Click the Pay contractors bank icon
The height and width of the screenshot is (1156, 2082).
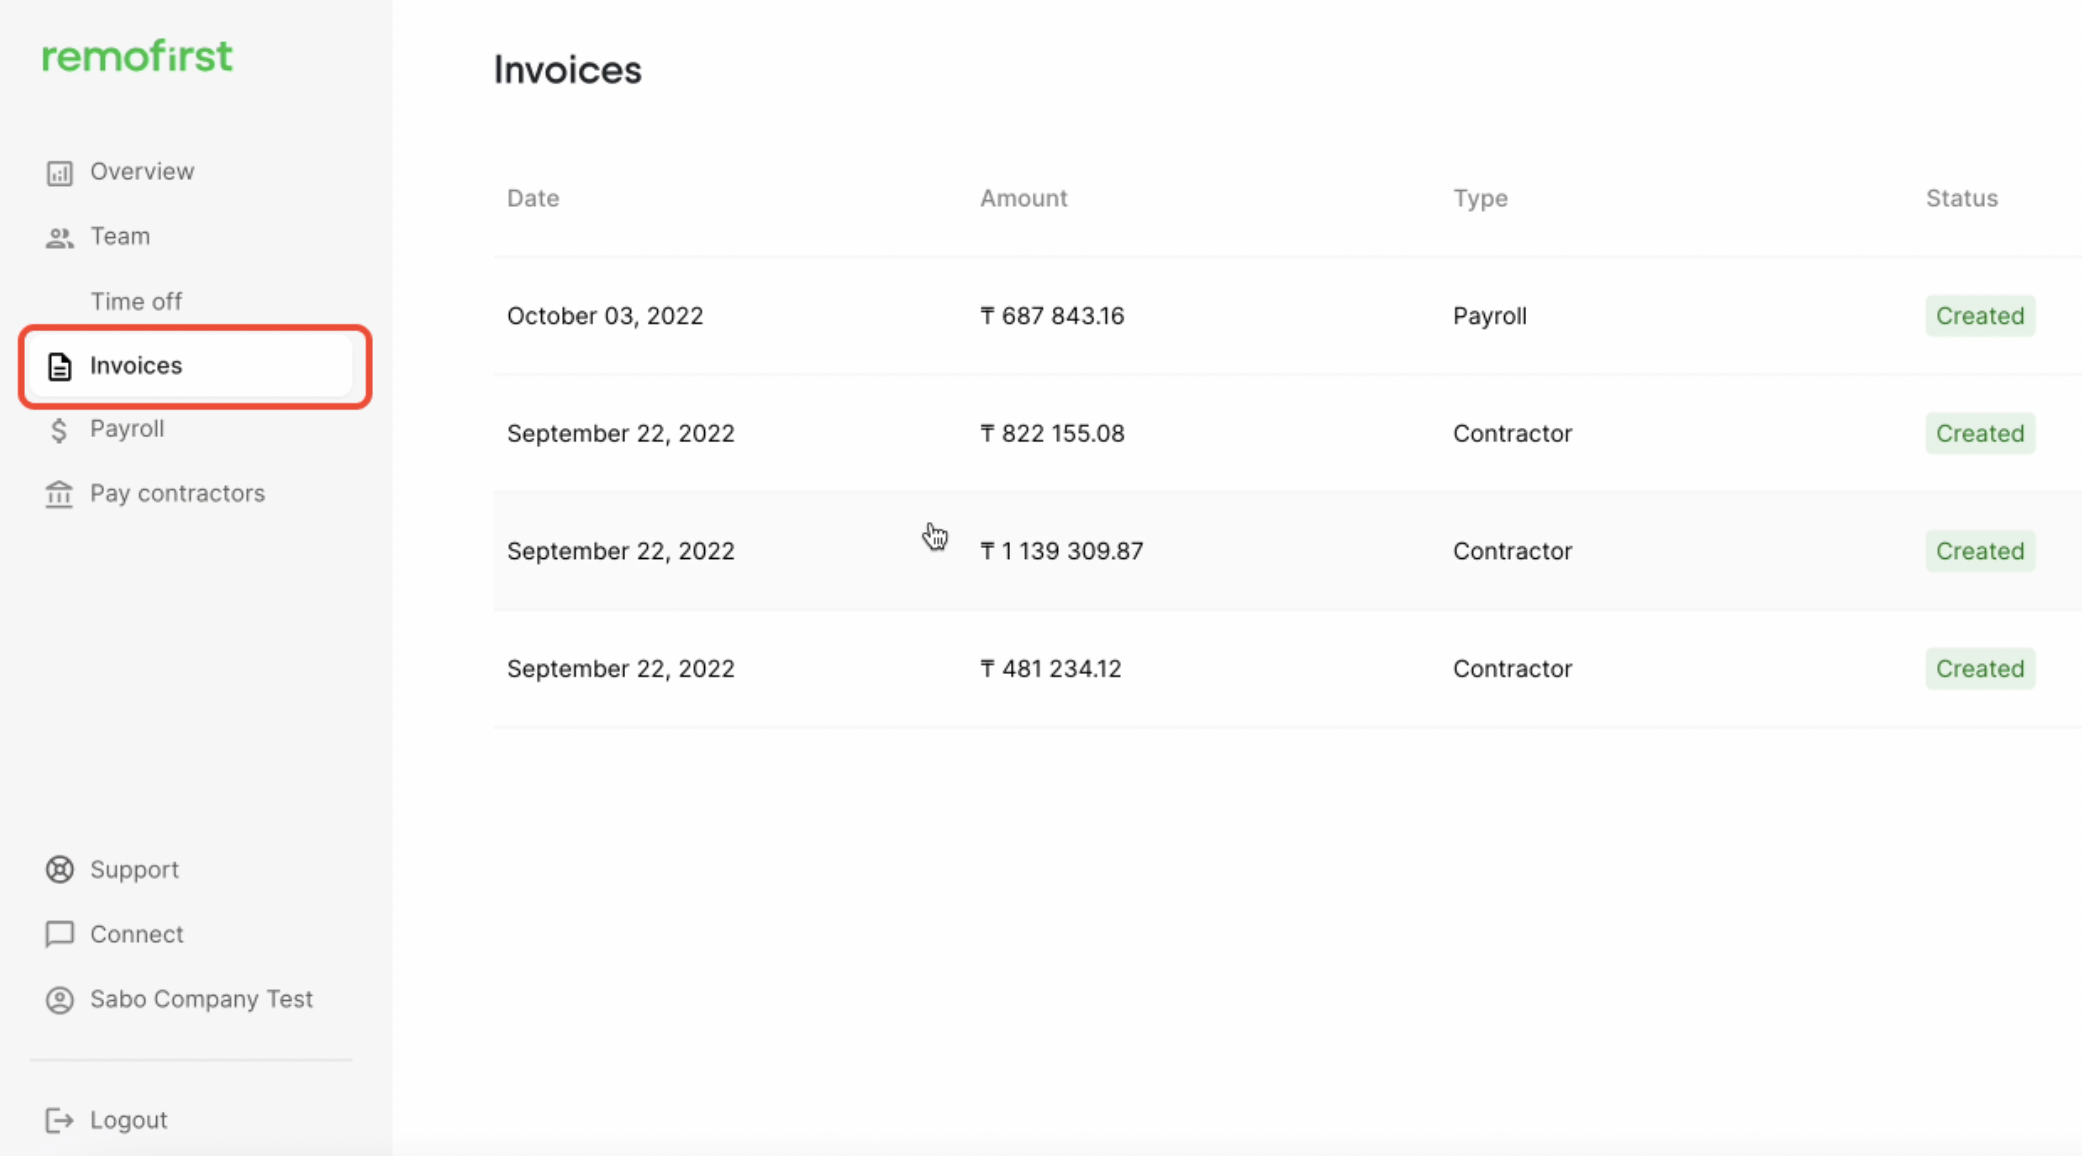click(x=59, y=494)
